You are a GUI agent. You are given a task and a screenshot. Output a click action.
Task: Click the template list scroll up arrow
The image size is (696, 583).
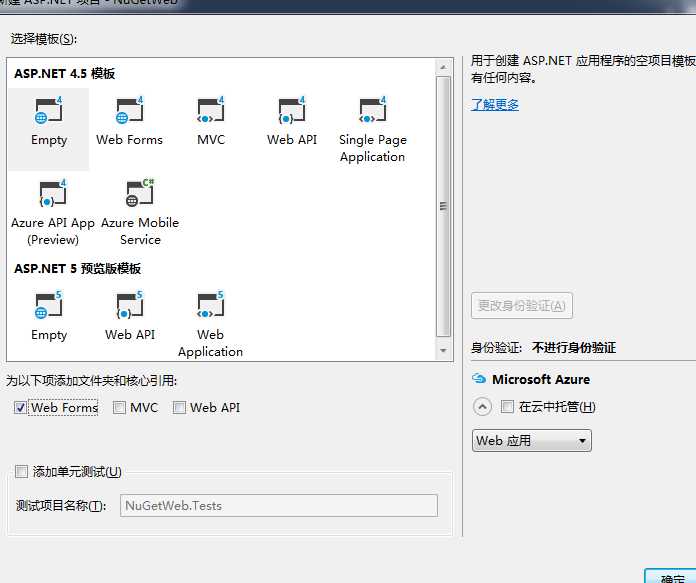click(443, 67)
